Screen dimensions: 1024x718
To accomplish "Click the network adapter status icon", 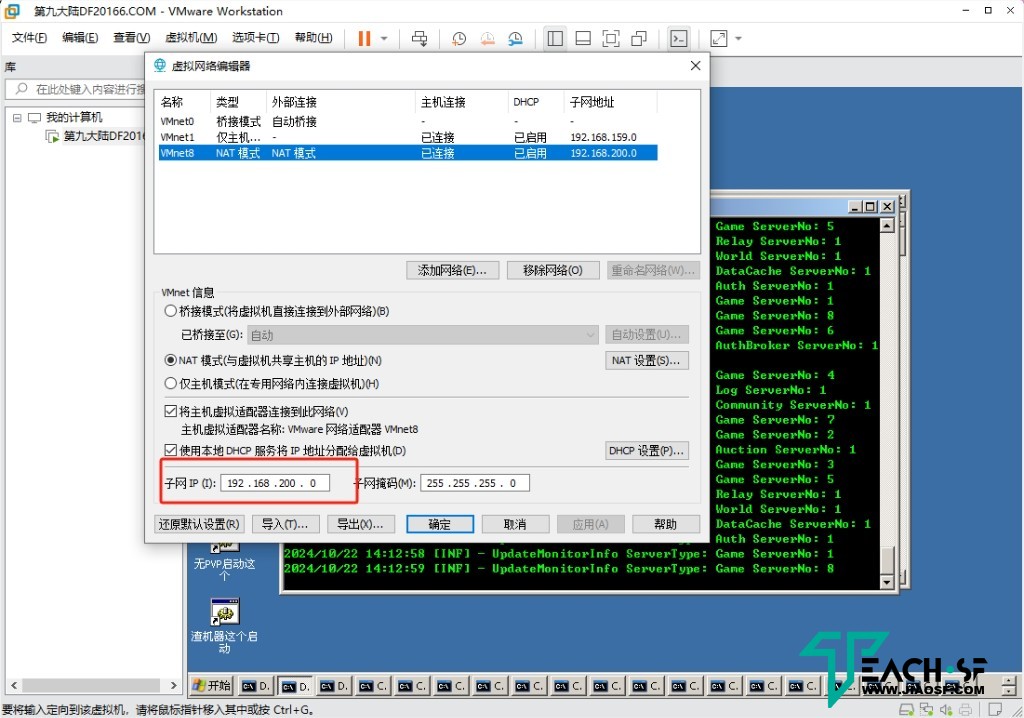I will pyautogui.click(x=926, y=710).
